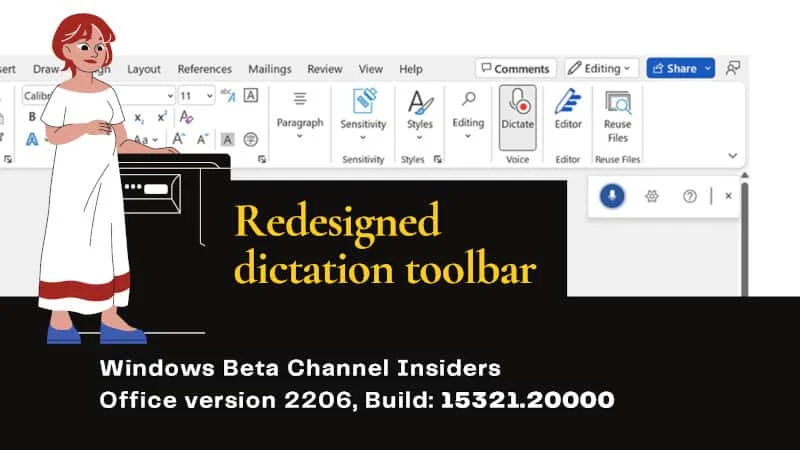Open Editing mode dropdown
Image resolution: width=800 pixels, height=450 pixels.
click(x=601, y=68)
